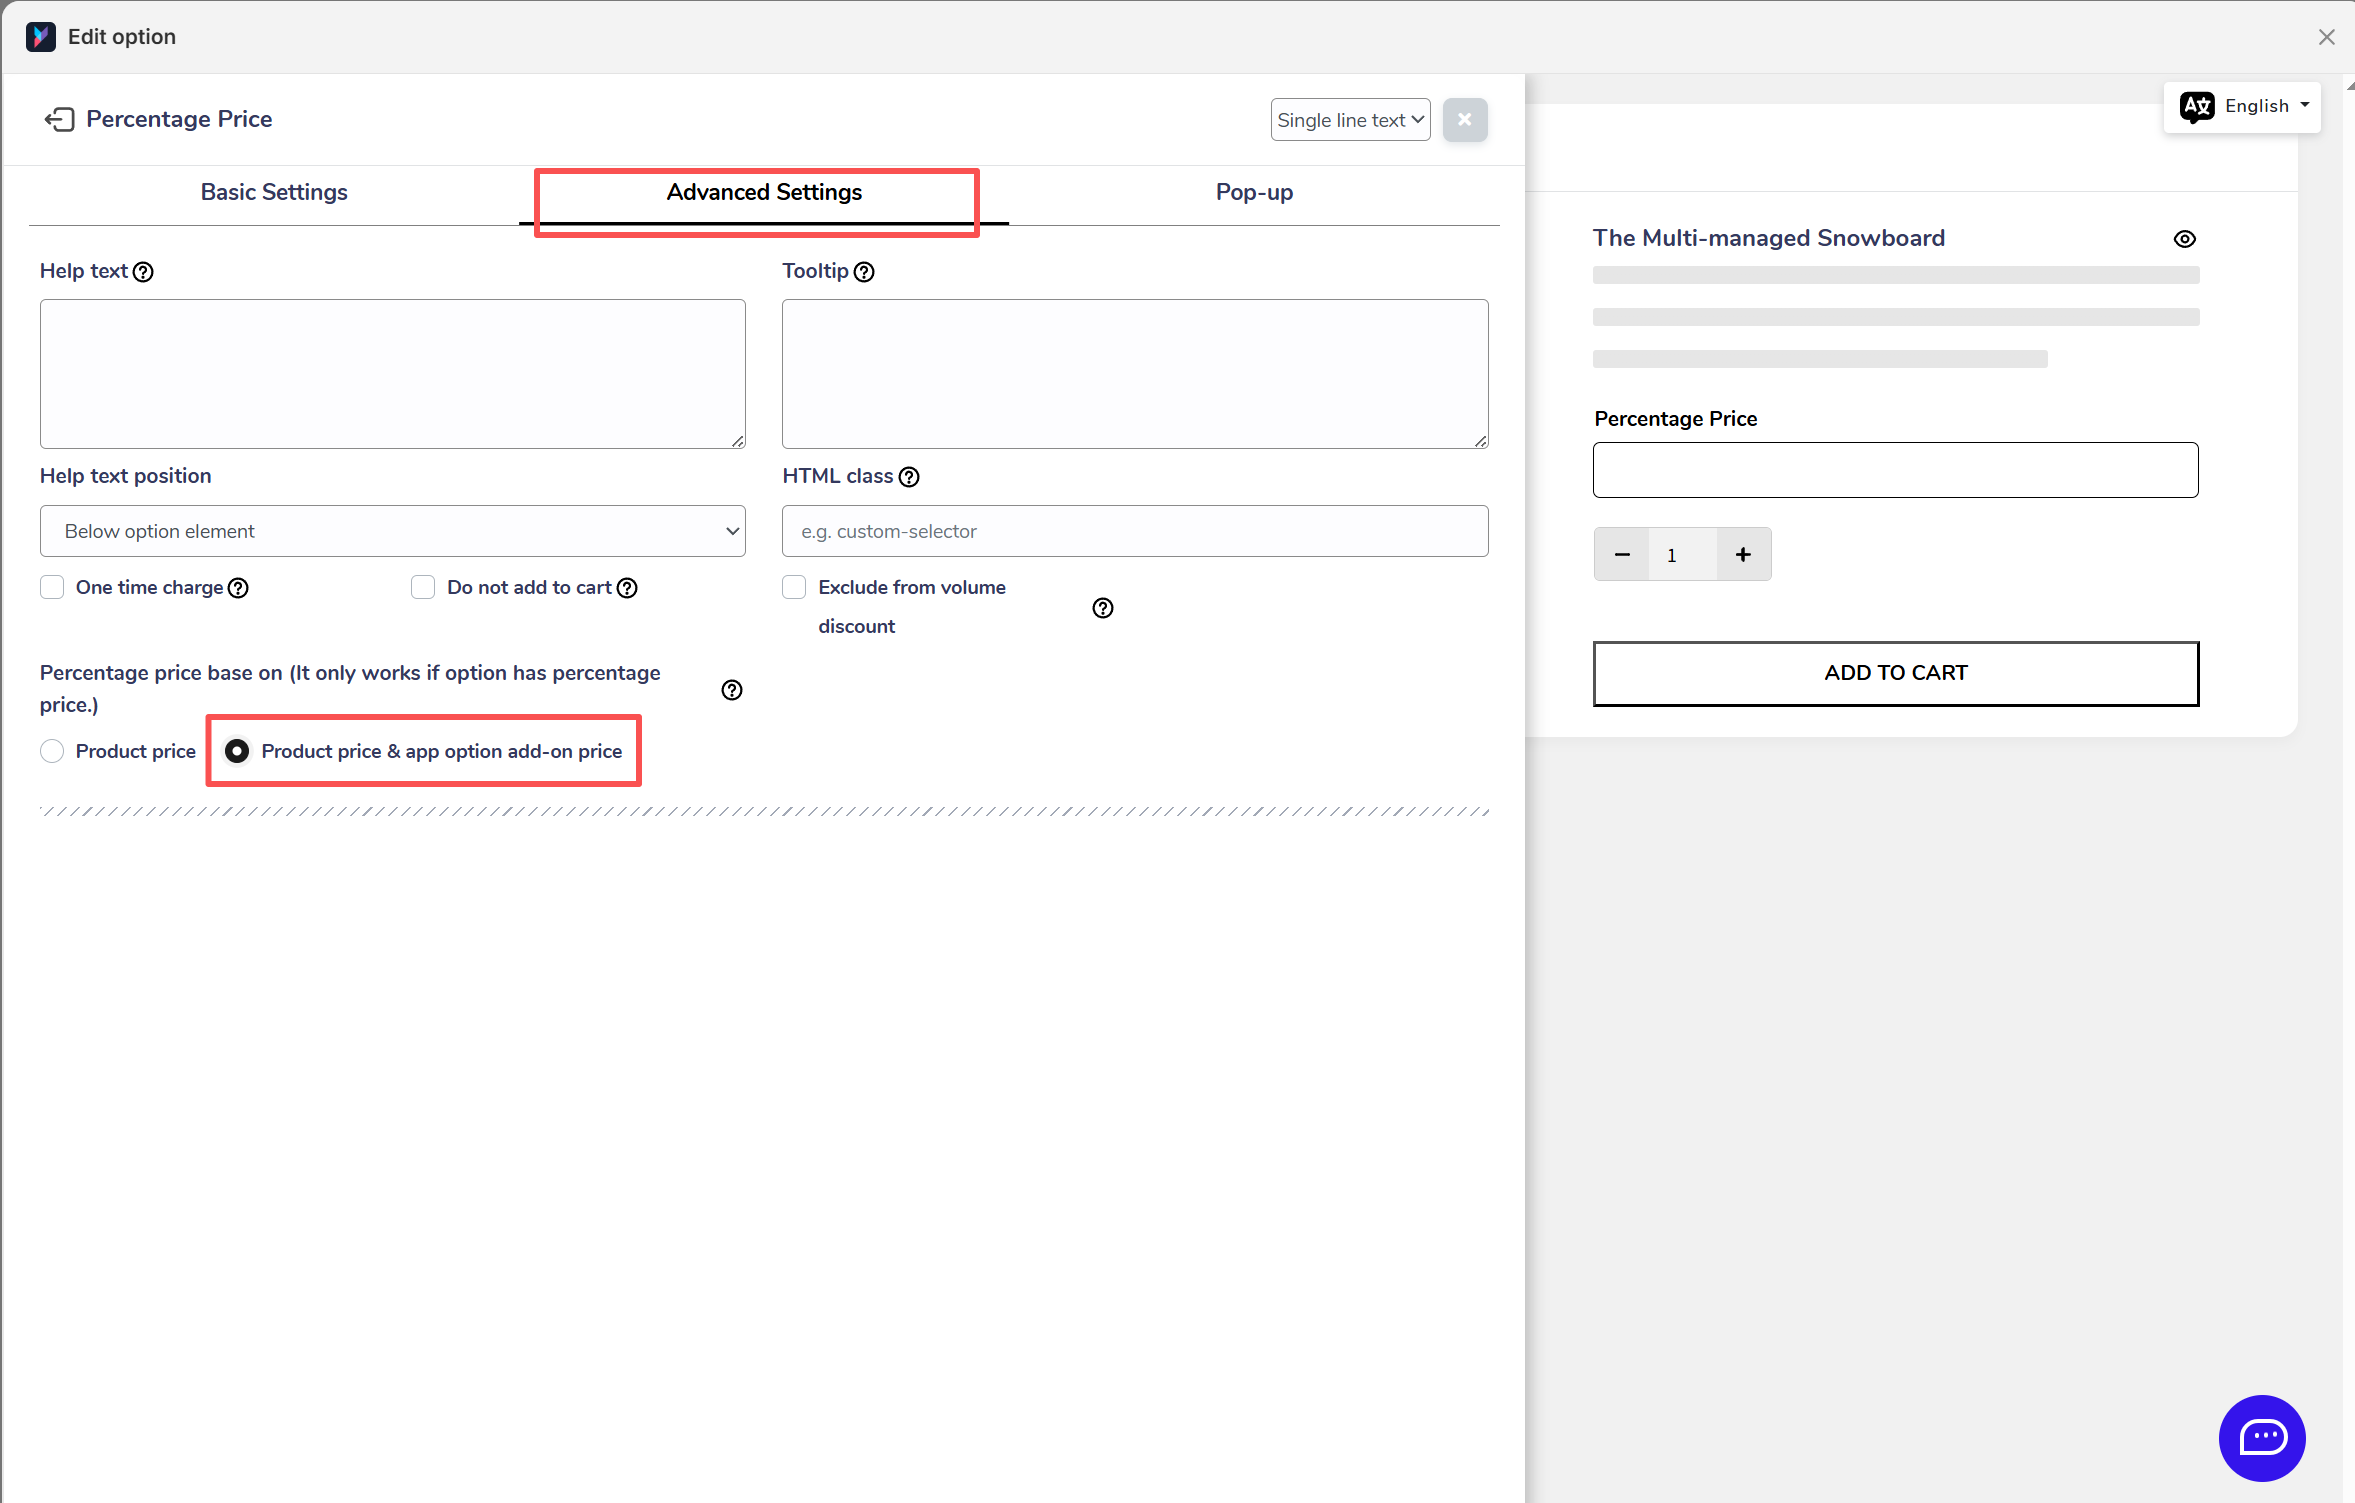Viewport: 2355px width, 1503px height.
Task: Open the English language selector
Action: pos(2242,106)
